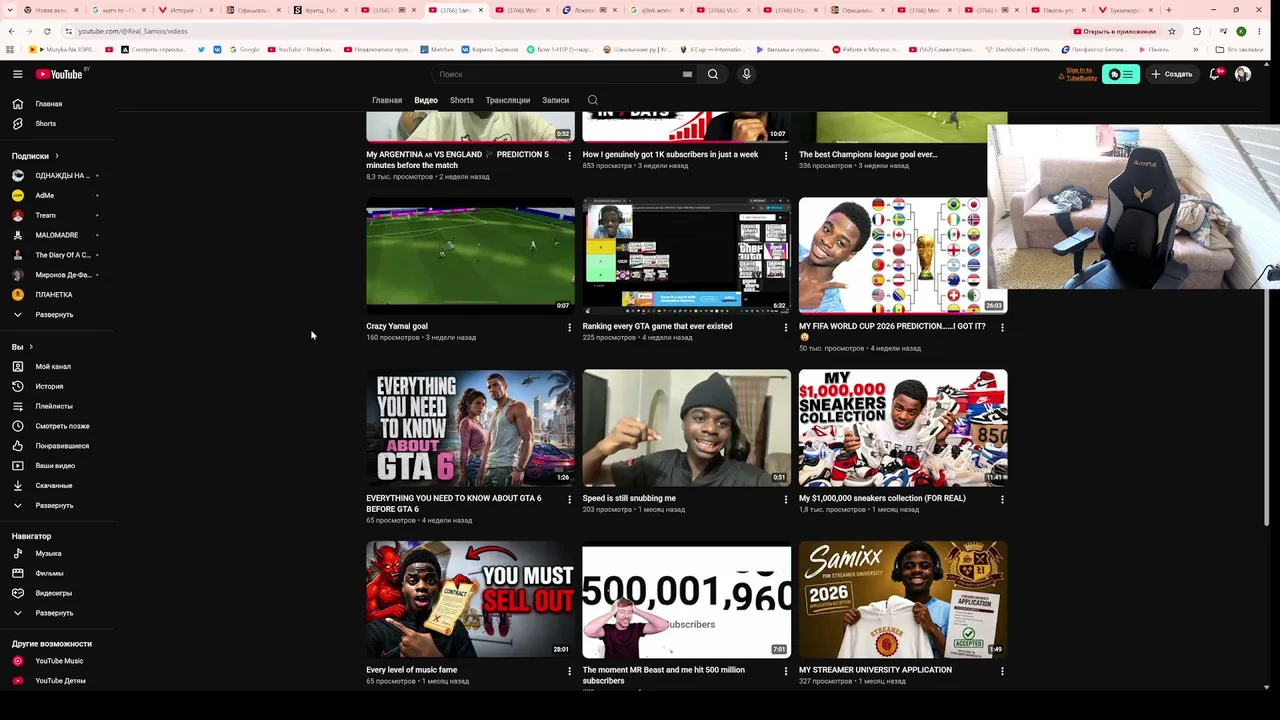Open options for MY STREAMER UNIVERSITY APPLICATION

1002,671
